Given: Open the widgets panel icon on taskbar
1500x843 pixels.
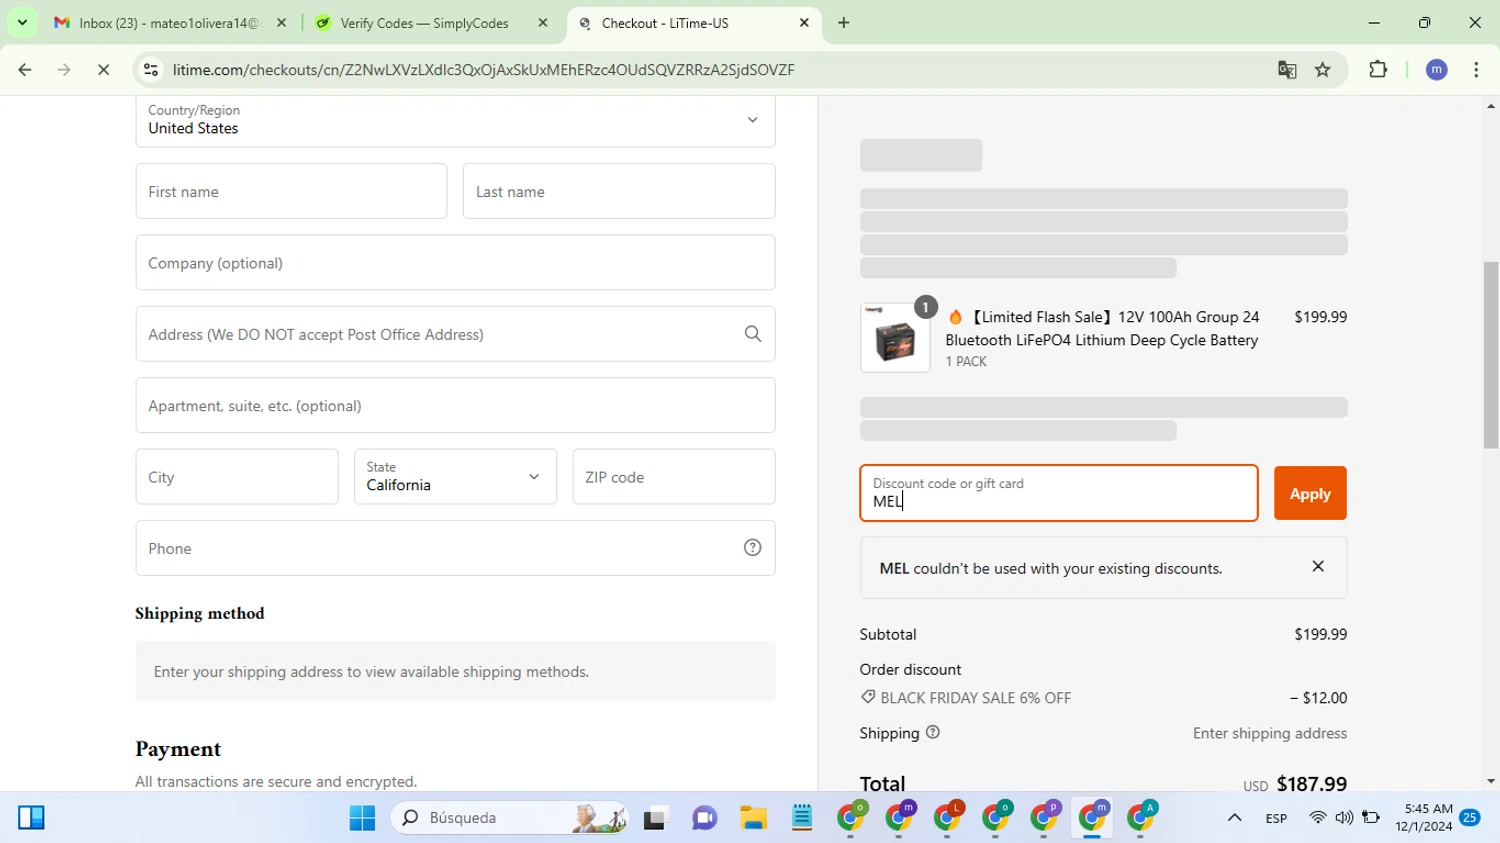Looking at the screenshot, I should pyautogui.click(x=31, y=818).
